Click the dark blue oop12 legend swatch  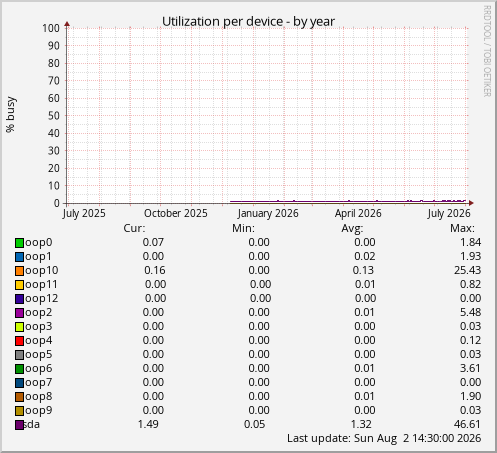(x=19, y=299)
